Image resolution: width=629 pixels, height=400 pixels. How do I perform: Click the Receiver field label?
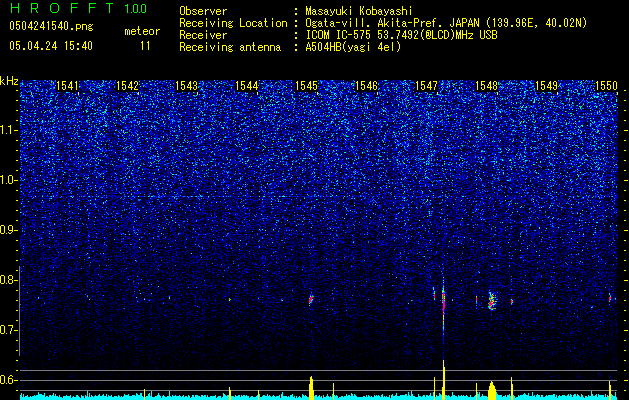pos(203,35)
